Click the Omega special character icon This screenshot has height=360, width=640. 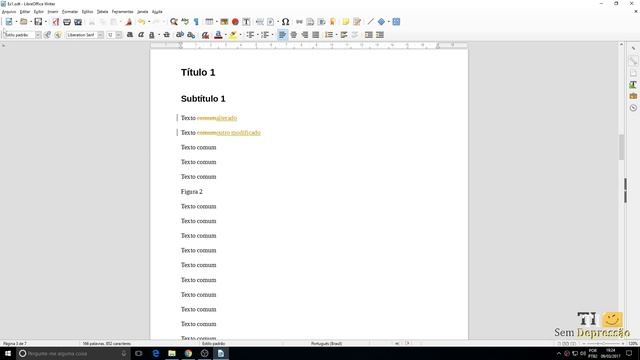[285, 22]
